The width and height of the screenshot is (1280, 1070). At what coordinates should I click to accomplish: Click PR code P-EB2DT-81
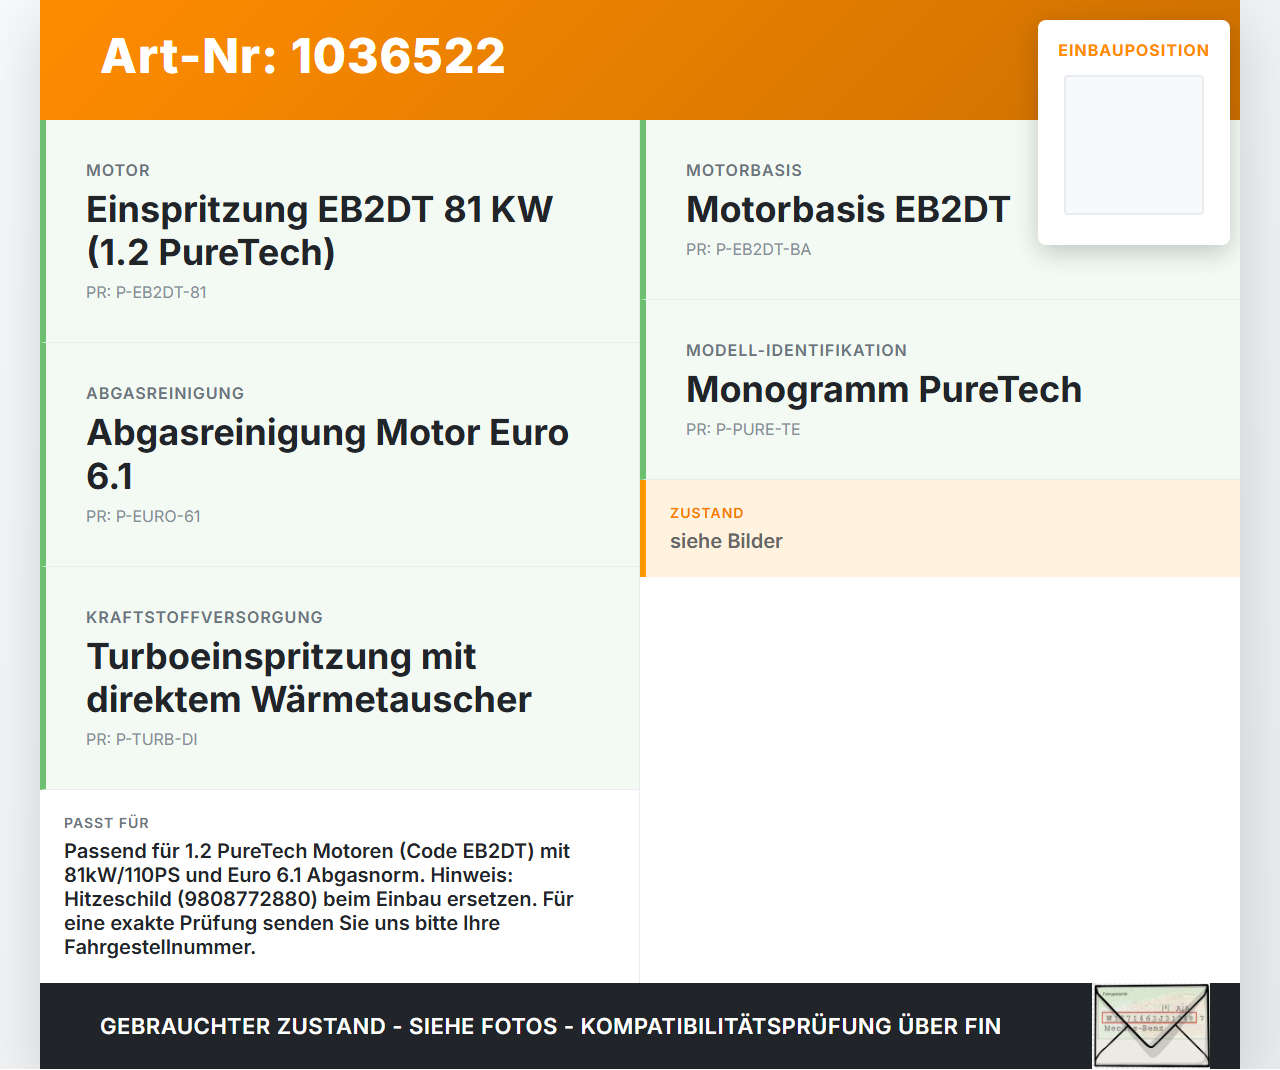coord(146,292)
